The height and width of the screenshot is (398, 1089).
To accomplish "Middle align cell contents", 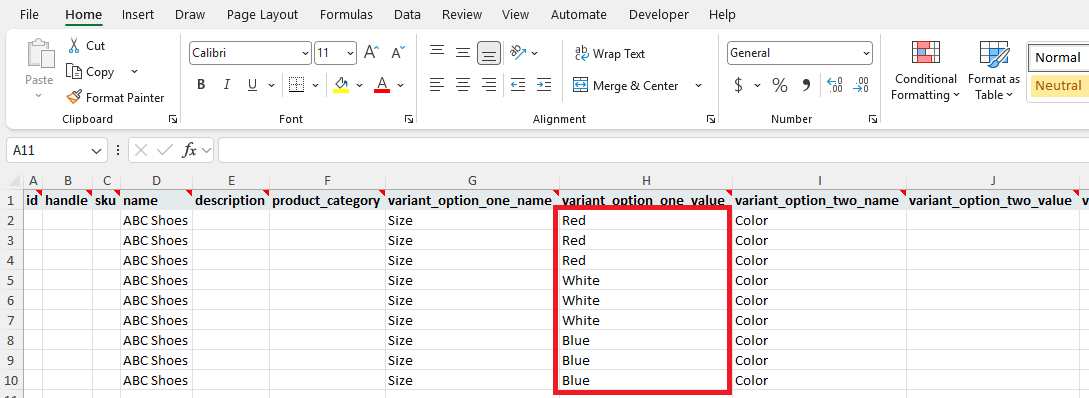I will 463,52.
